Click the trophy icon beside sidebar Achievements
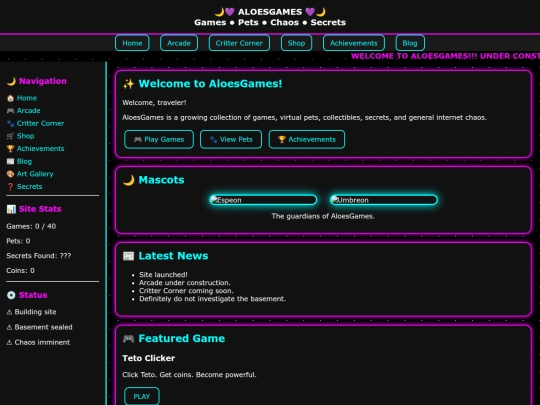Viewport: 540px width, 405px height. tap(10, 149)
